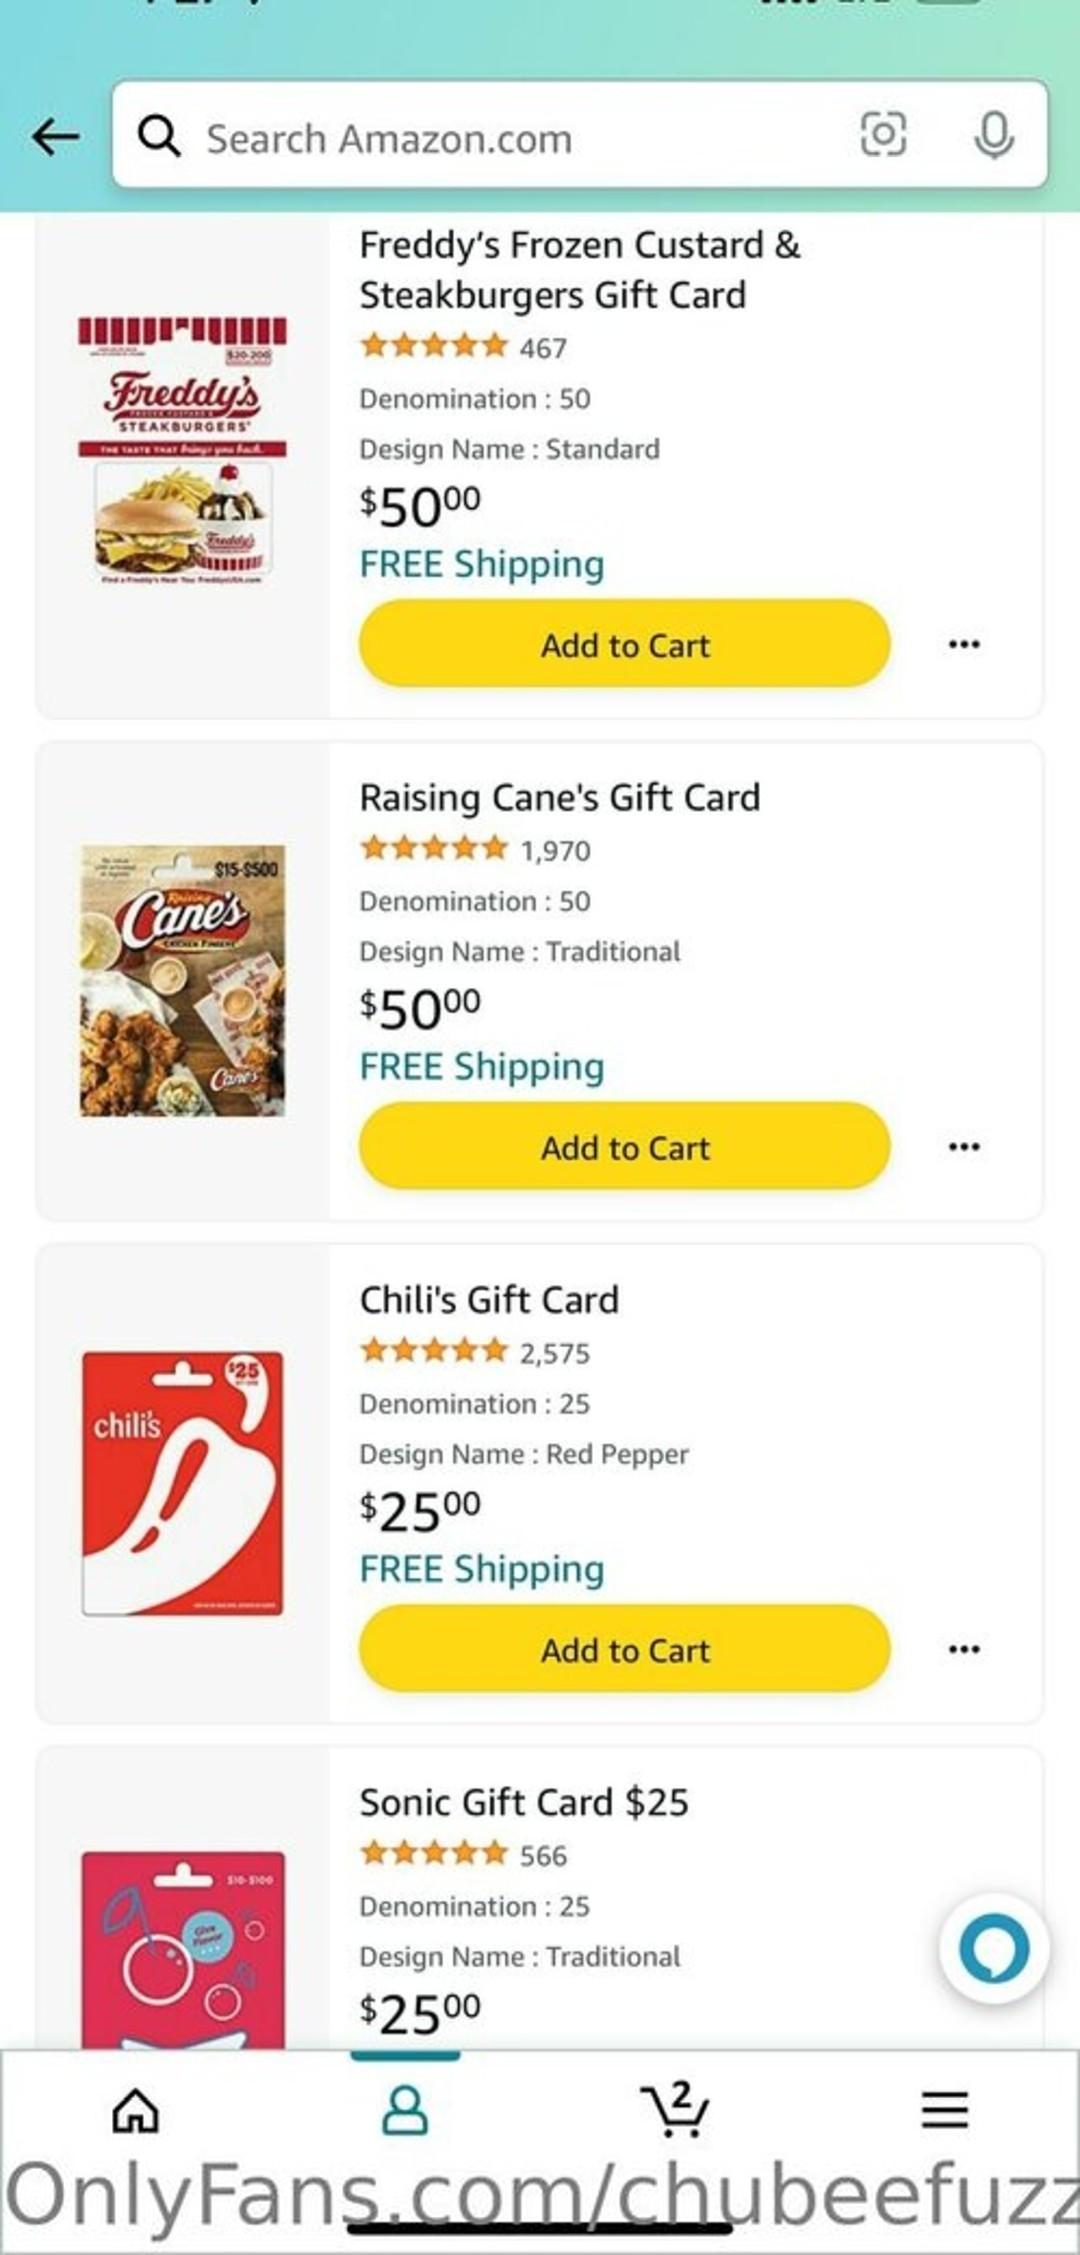The image size is (1080, 2255).
Task: Open the shopping cart icon
Action: tap(675, 2109)
